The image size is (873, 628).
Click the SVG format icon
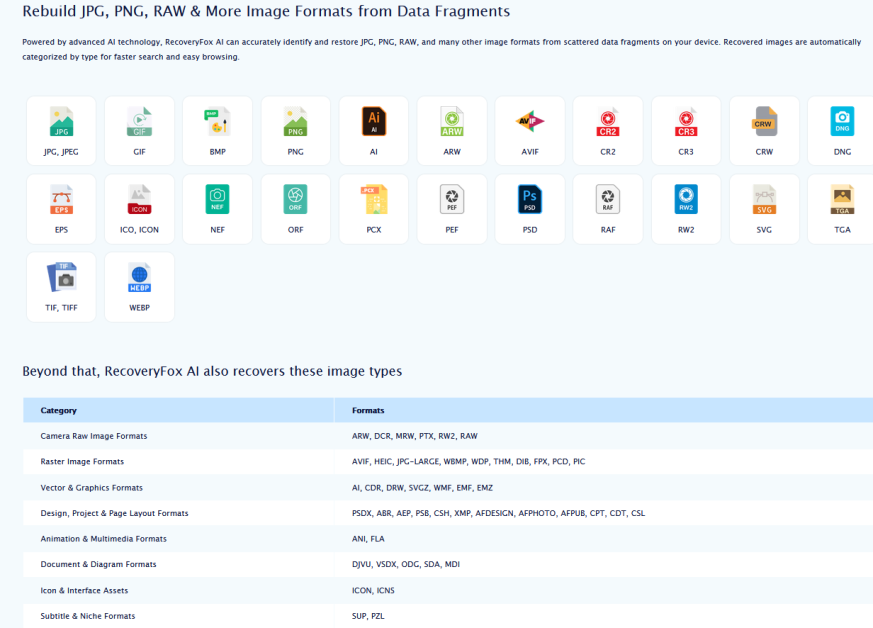(764, 199)
